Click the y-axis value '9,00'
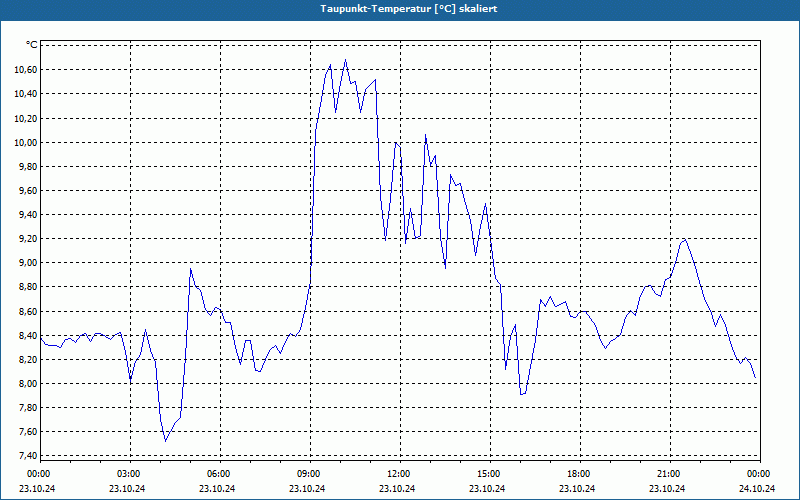800x500 pixels. (28, 262)
